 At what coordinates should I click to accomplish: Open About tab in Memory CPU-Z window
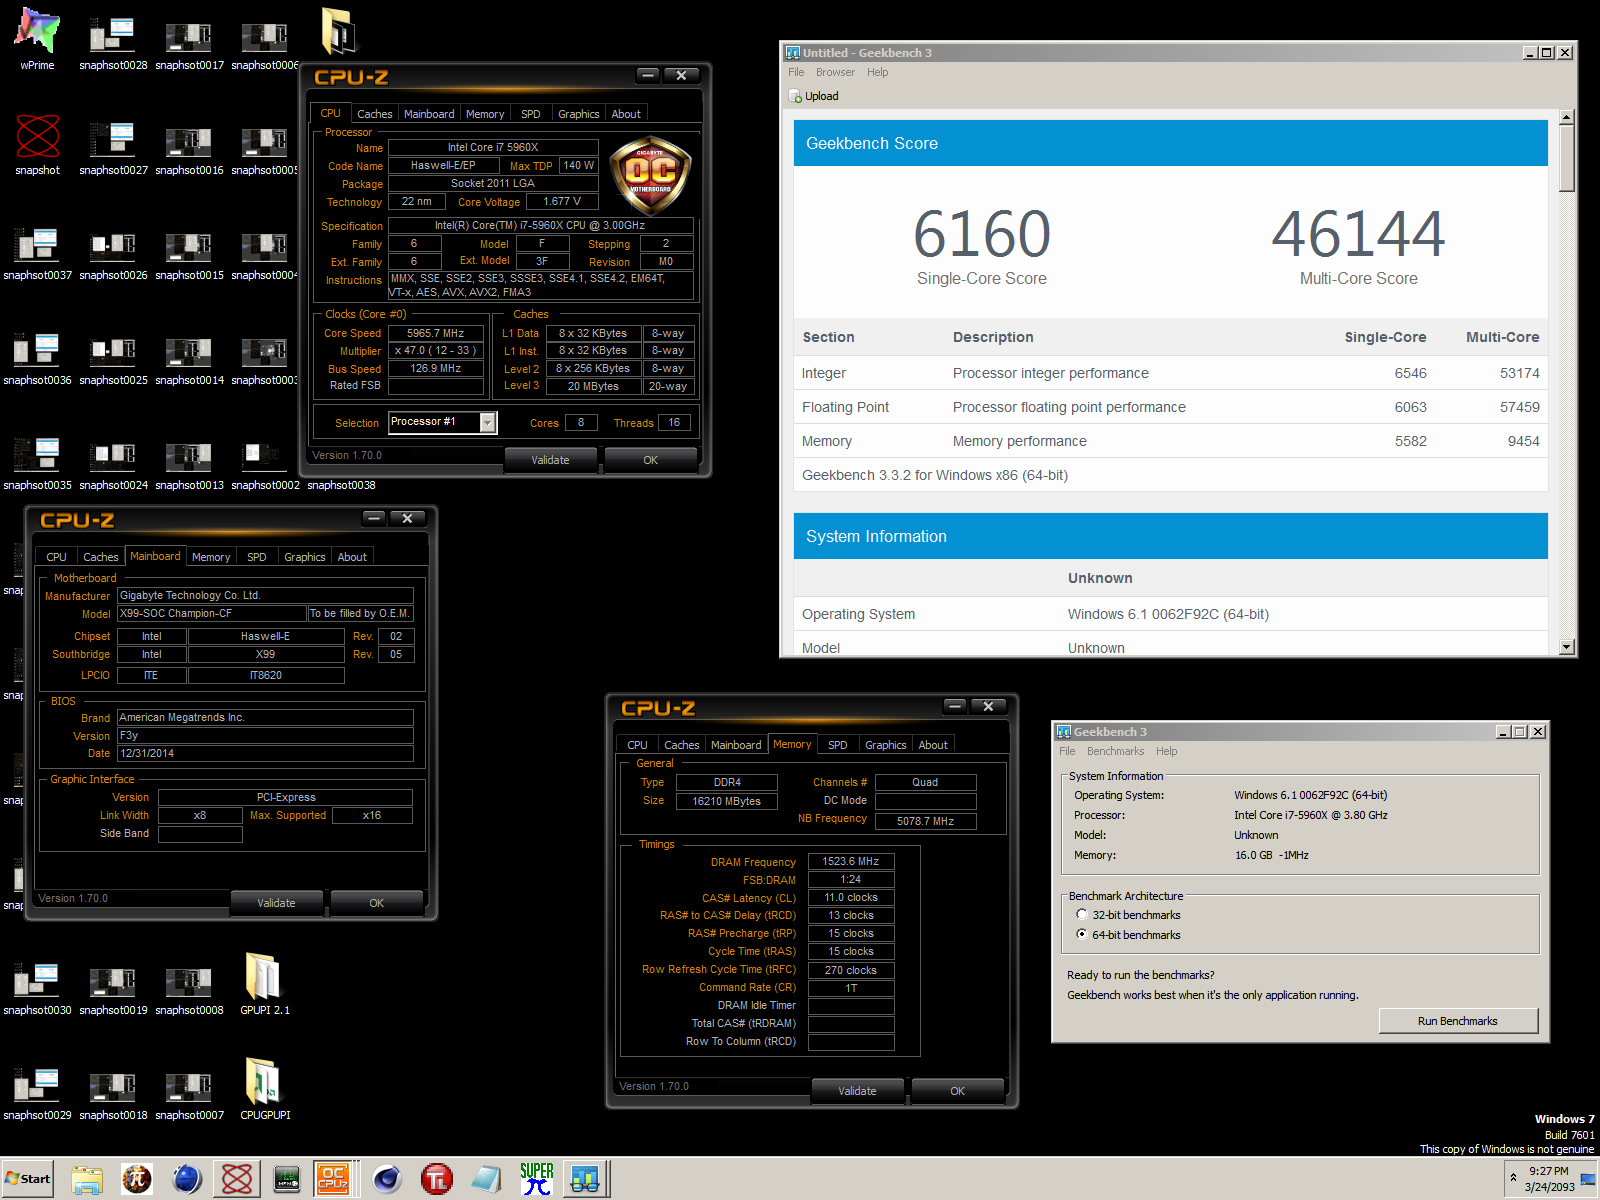933,745
